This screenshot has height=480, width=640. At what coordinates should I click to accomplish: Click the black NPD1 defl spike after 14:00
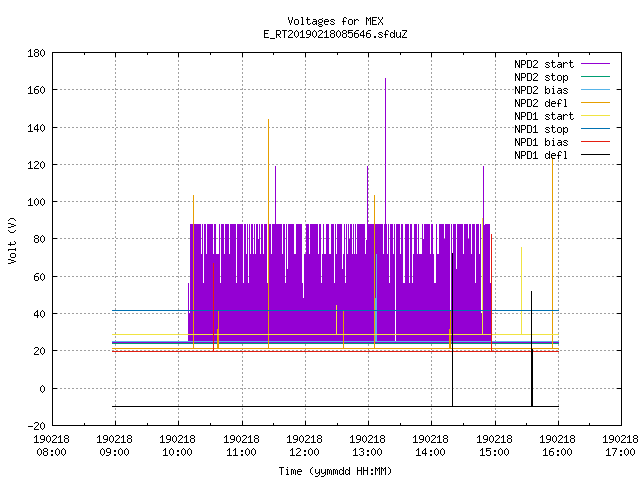(x=452, y=329)
